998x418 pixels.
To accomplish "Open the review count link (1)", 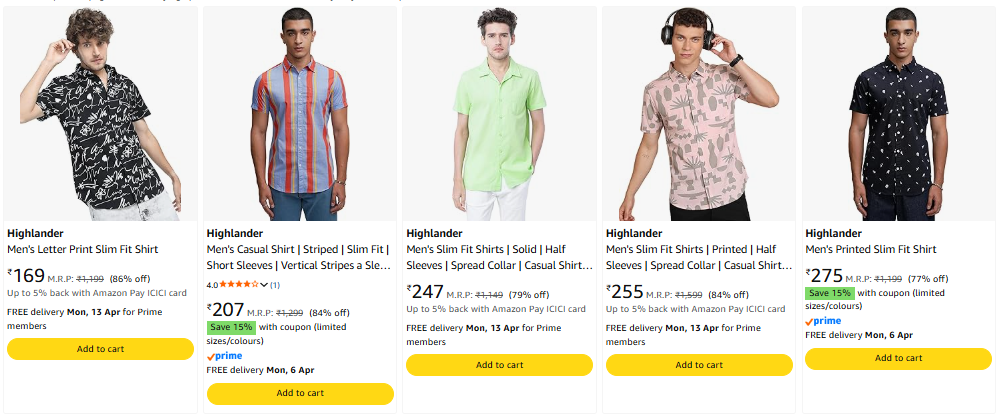I will click(x=275, y=285).
